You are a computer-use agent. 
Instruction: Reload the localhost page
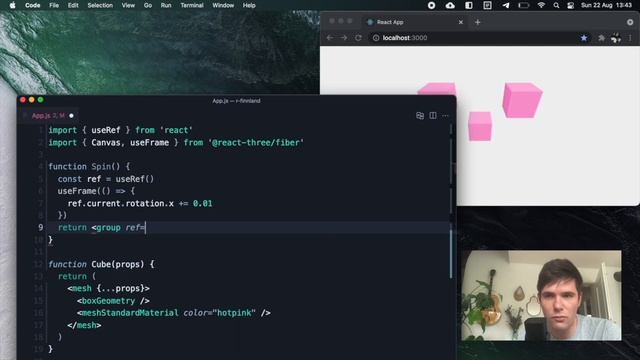coord(358,38)
